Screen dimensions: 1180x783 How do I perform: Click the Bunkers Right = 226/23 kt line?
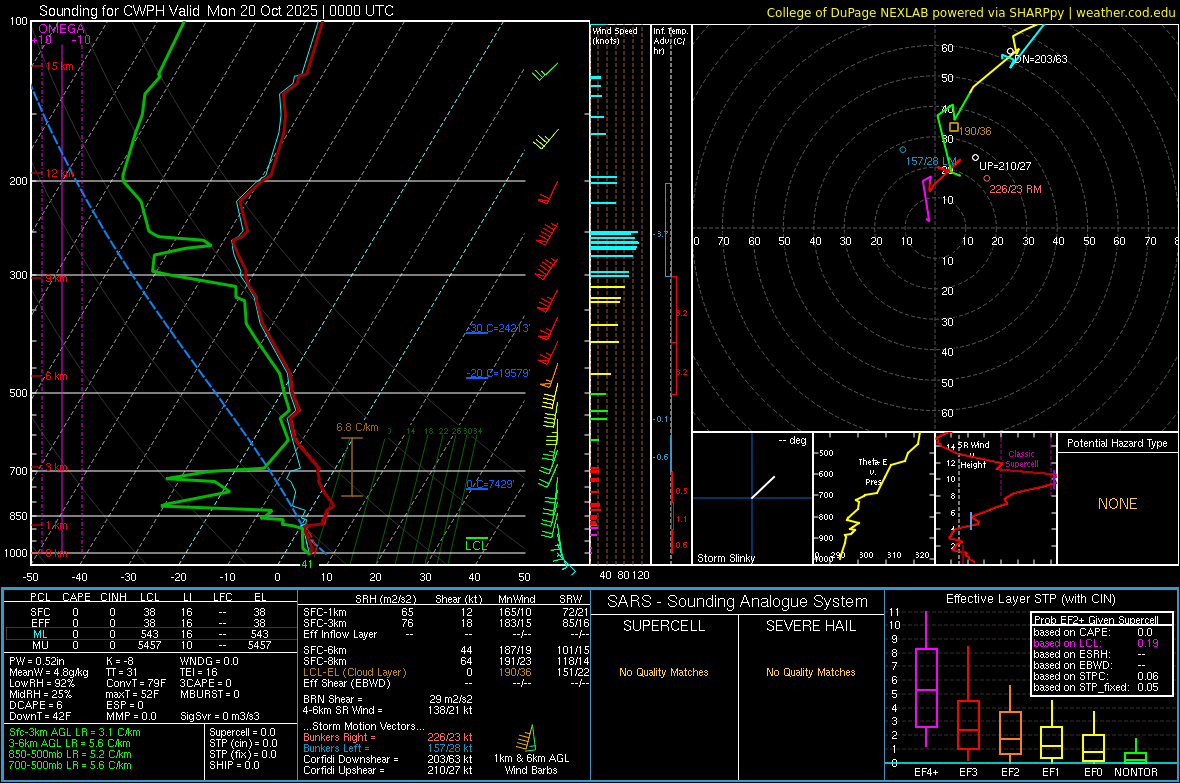pyautogui.click(x=388, y=737)
